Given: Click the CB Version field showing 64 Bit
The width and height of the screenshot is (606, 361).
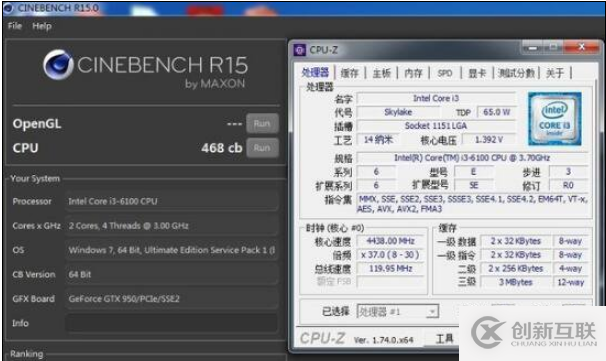Looking at the screenshot, I should pyautogui.click(x=172, y=274).
